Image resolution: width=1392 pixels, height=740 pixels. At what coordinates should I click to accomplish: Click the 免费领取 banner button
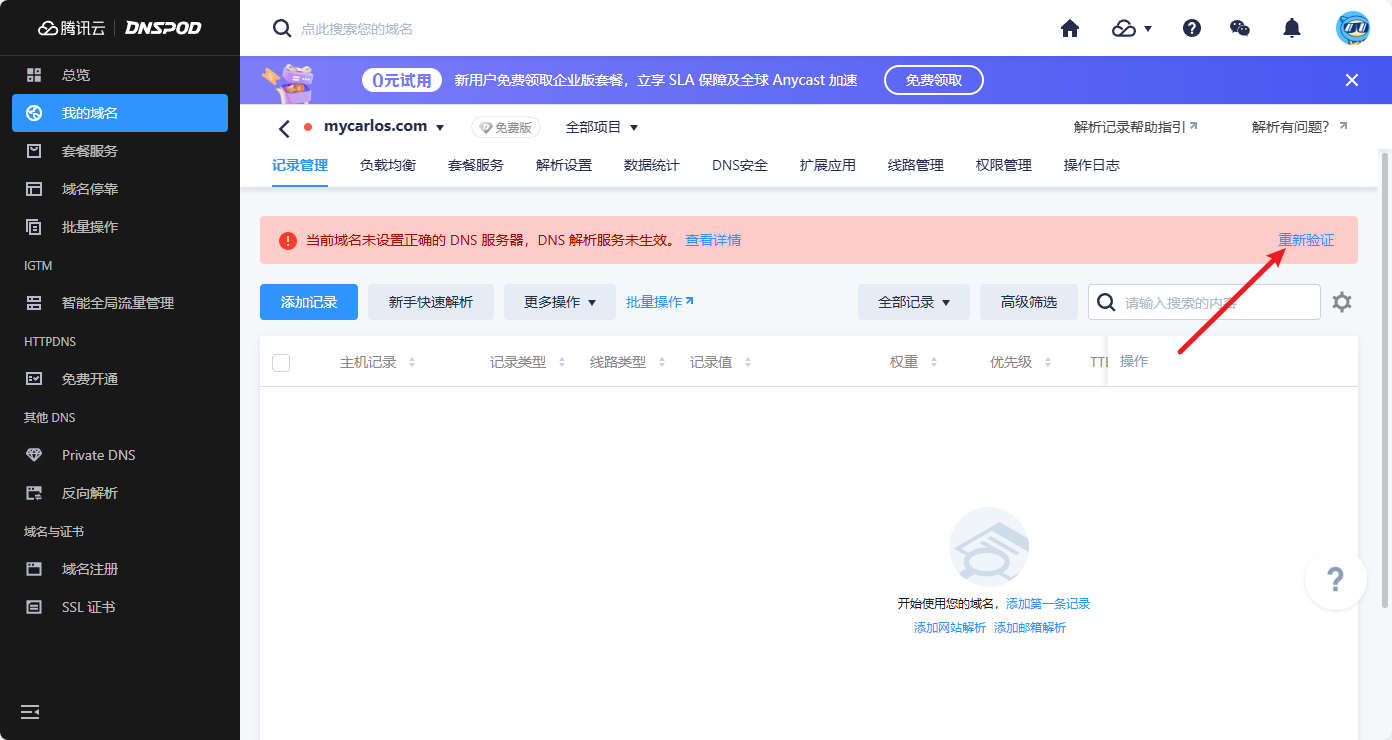point(934,80)
